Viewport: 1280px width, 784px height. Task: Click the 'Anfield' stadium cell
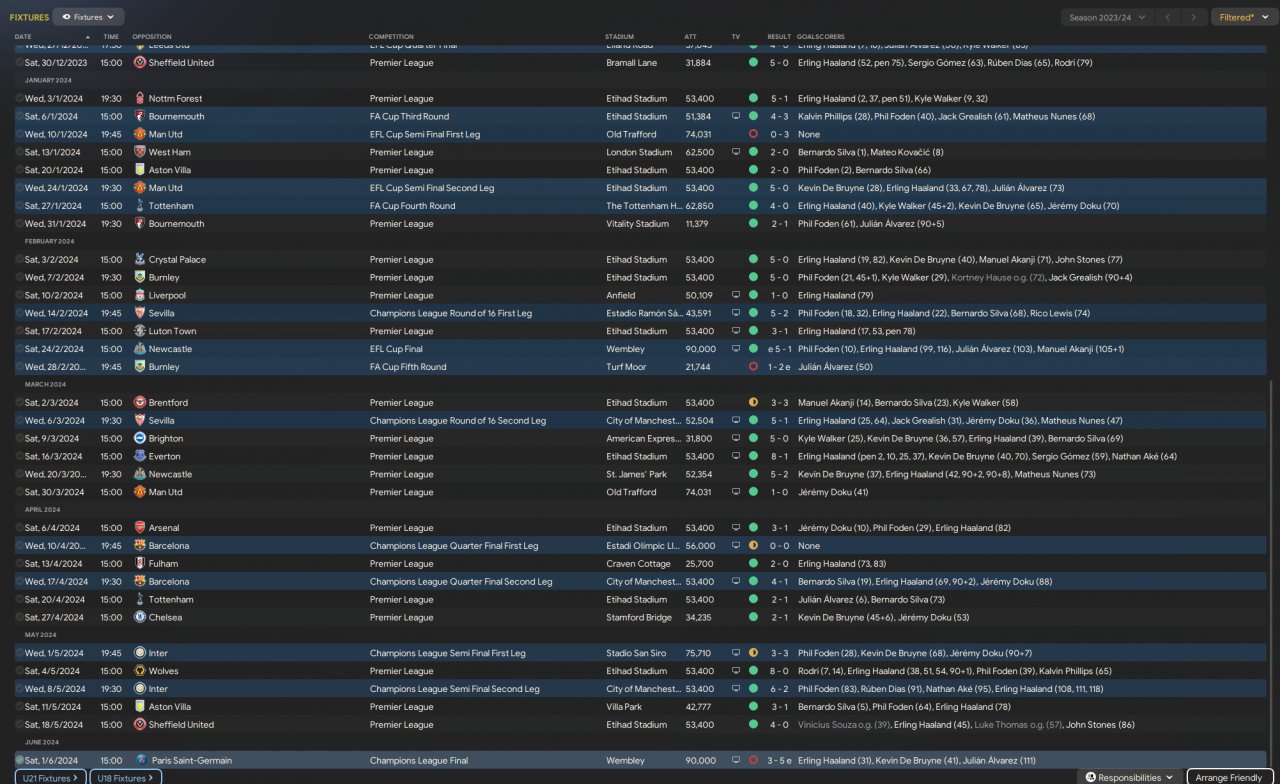tap(620, 296)
